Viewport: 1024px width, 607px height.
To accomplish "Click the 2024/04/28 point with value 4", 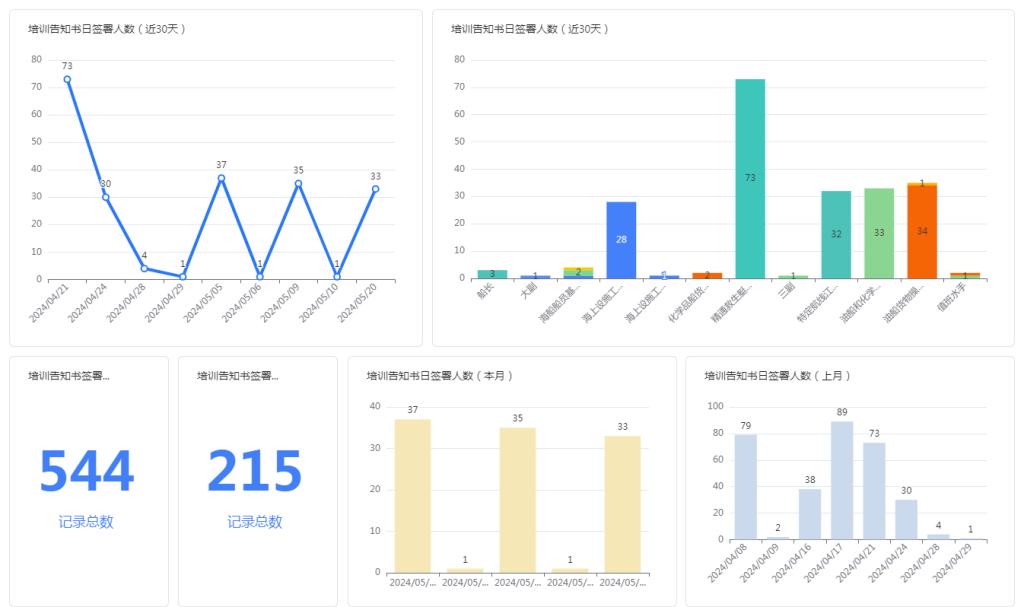I will [144, 268].
